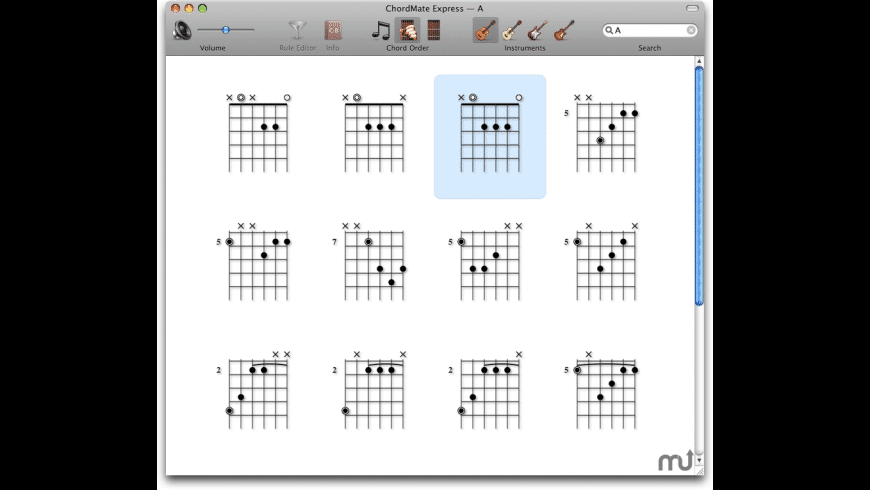Select the fret 5 full barre chord diagram

click(601, 390)
